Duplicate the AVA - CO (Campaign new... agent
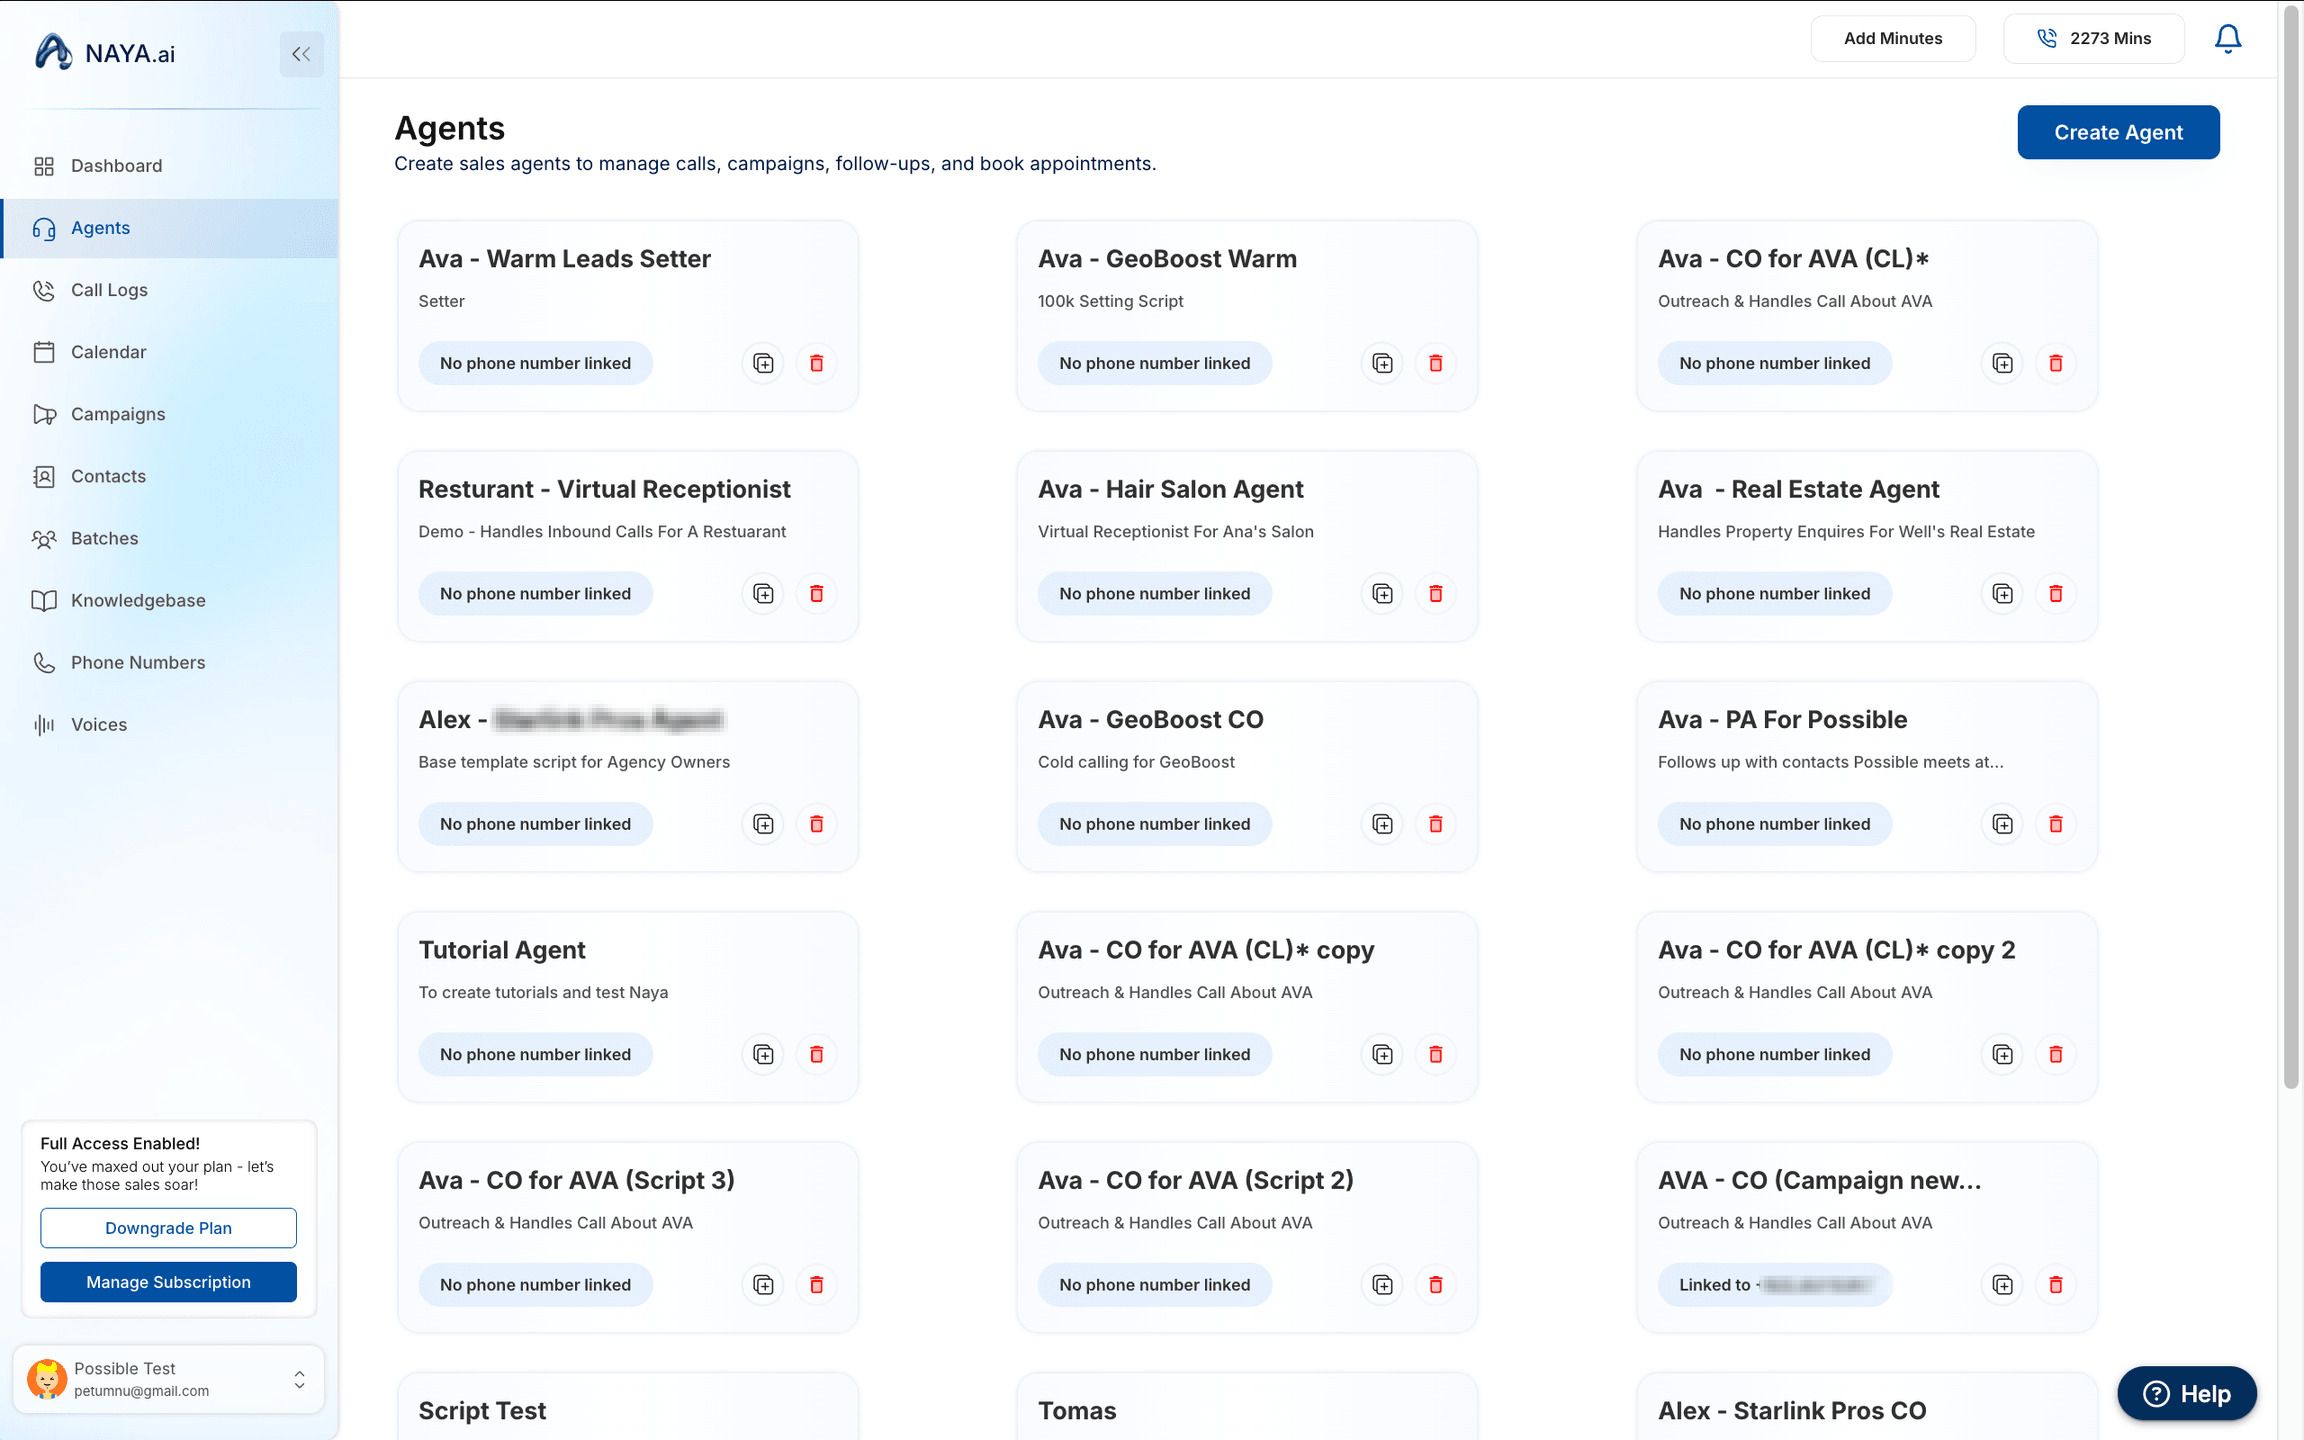Screen dimensions: 2304x1440 (x=2002, y=1285)
